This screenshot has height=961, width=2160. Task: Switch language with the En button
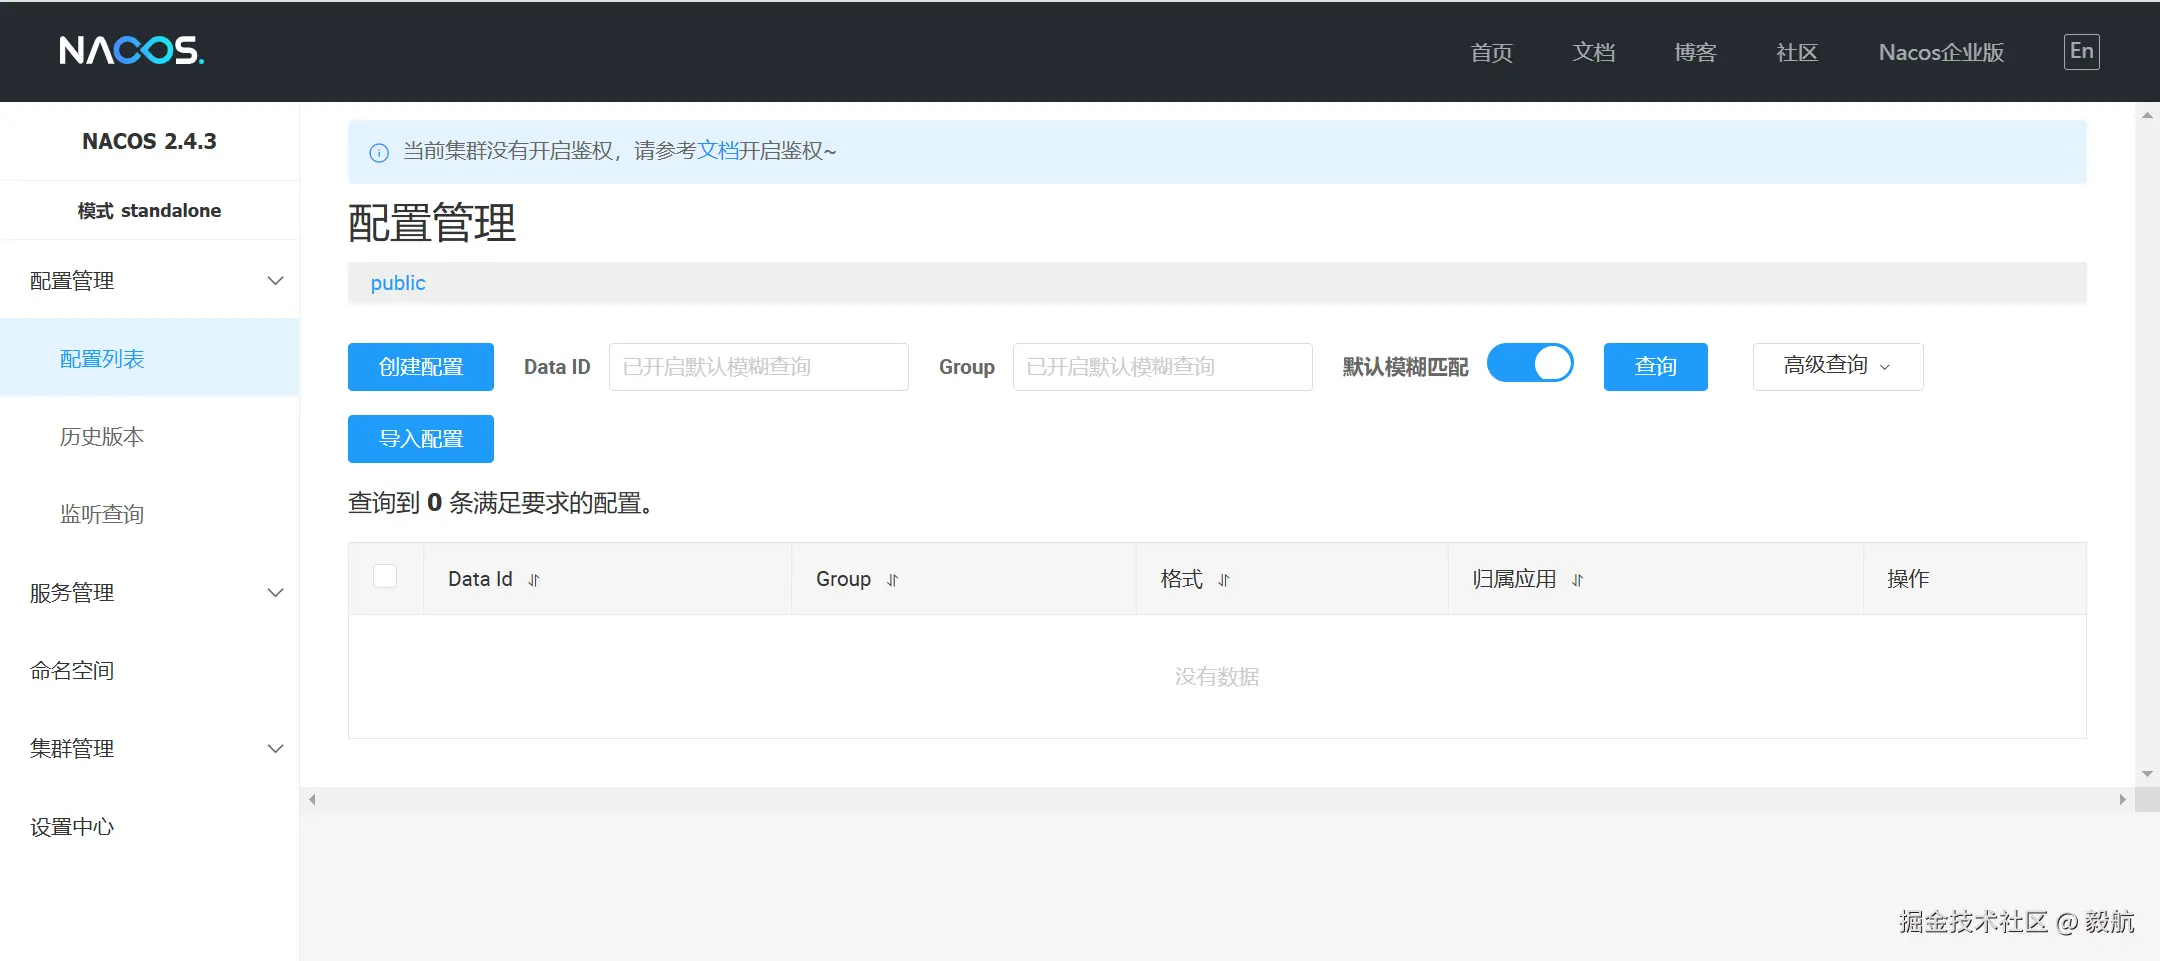point(2082,51)
